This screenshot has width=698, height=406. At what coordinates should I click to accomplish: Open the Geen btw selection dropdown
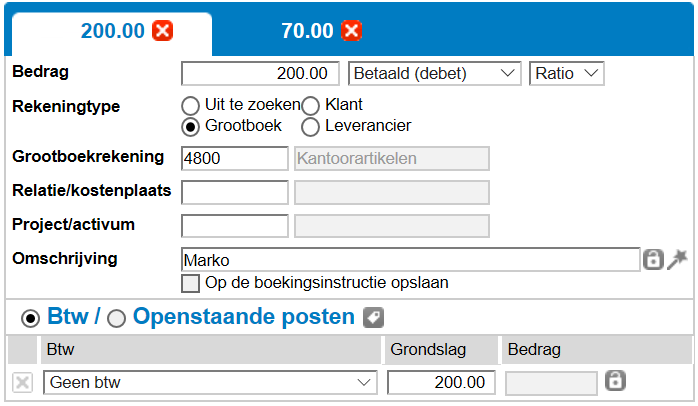(210, 382)
